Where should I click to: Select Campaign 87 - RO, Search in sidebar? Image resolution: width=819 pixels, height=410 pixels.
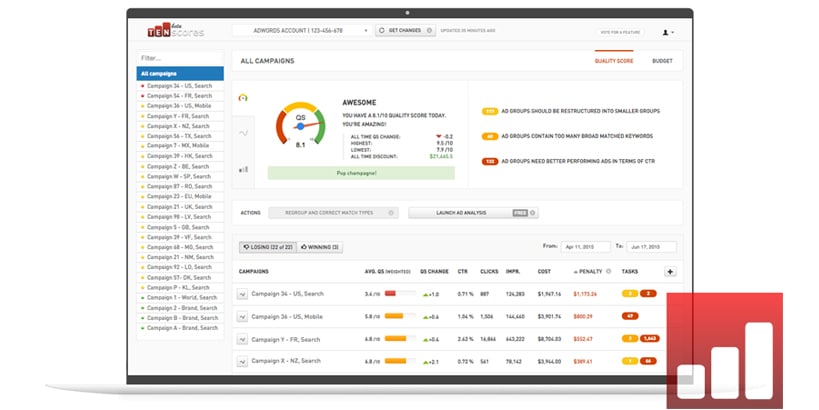coord(180,186)
